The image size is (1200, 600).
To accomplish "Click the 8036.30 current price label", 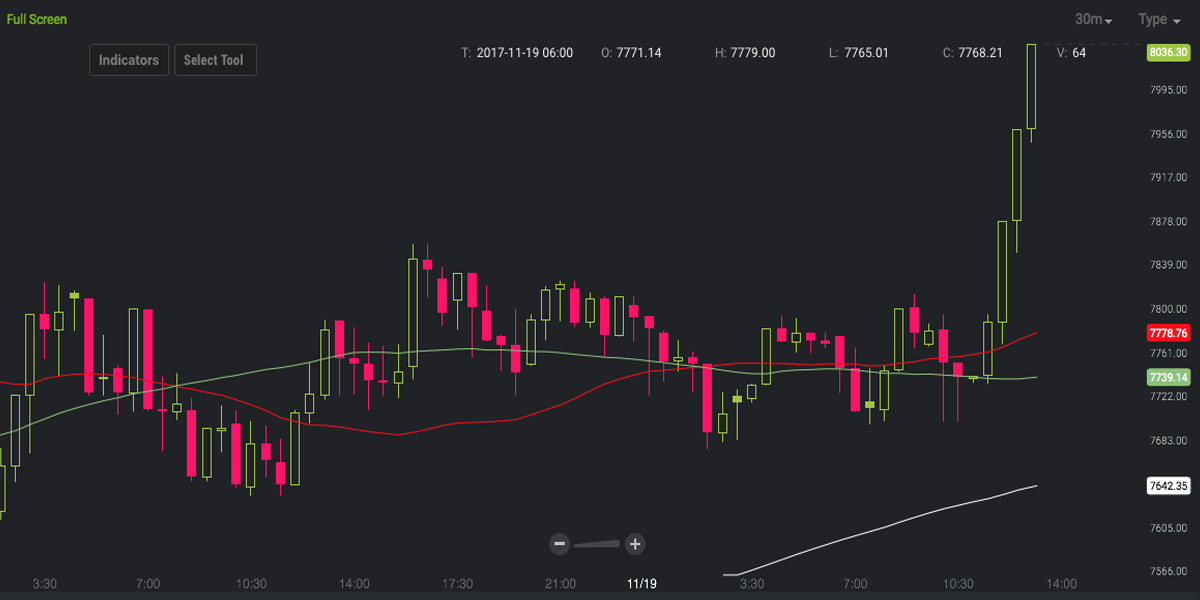I will 1168,52.
